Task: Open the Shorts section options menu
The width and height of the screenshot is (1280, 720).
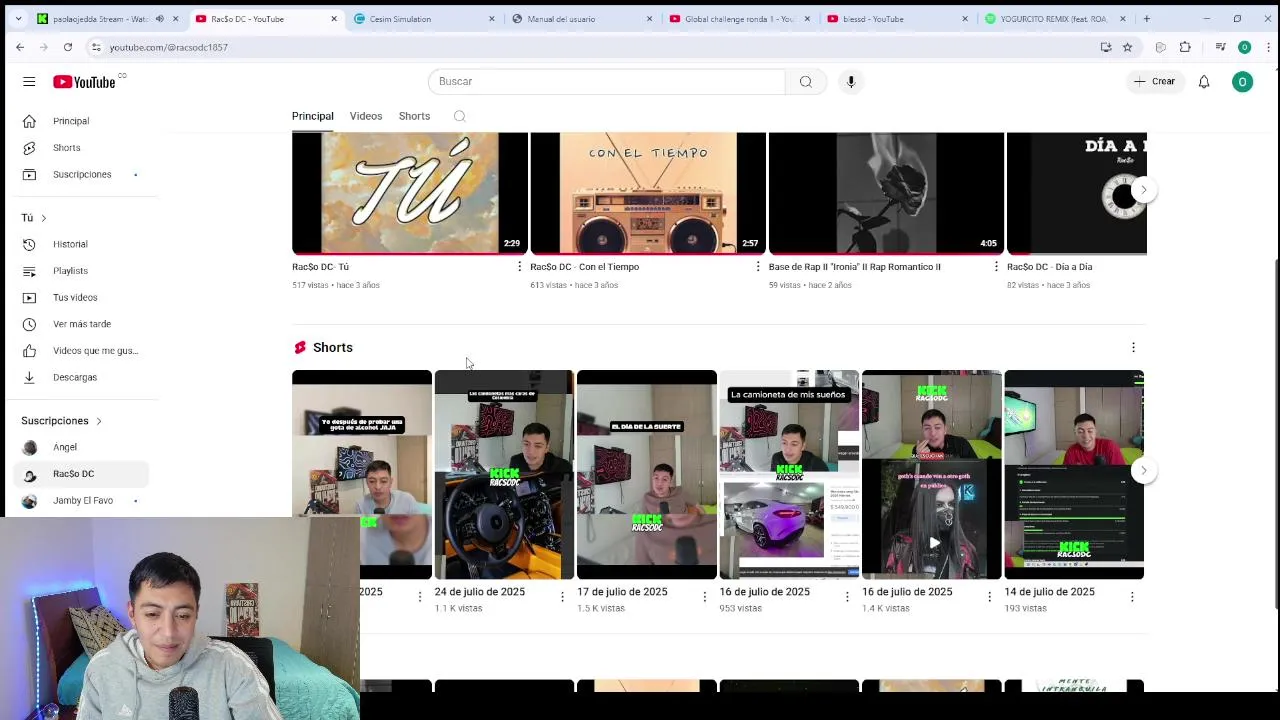Action: click(1133, 347)
